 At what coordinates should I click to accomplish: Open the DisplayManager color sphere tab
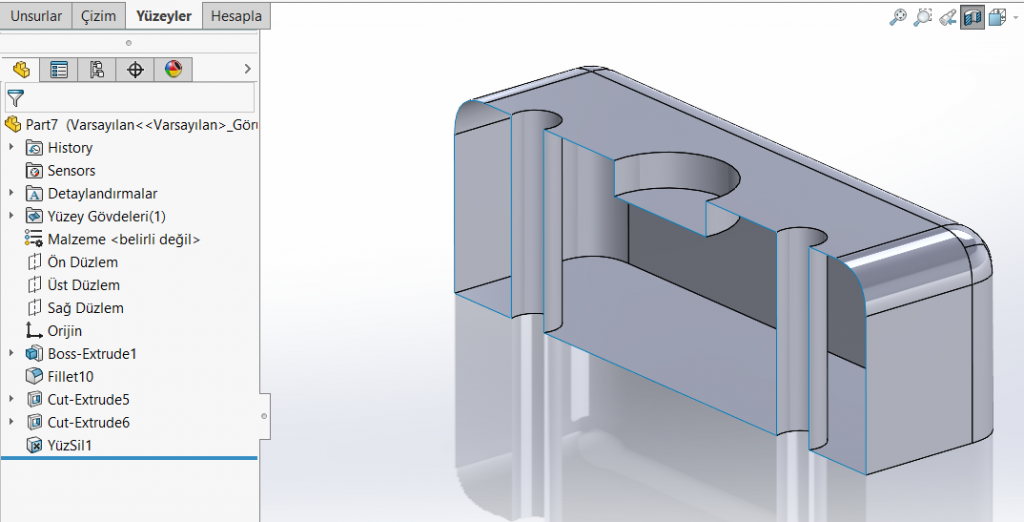point(173,69)
